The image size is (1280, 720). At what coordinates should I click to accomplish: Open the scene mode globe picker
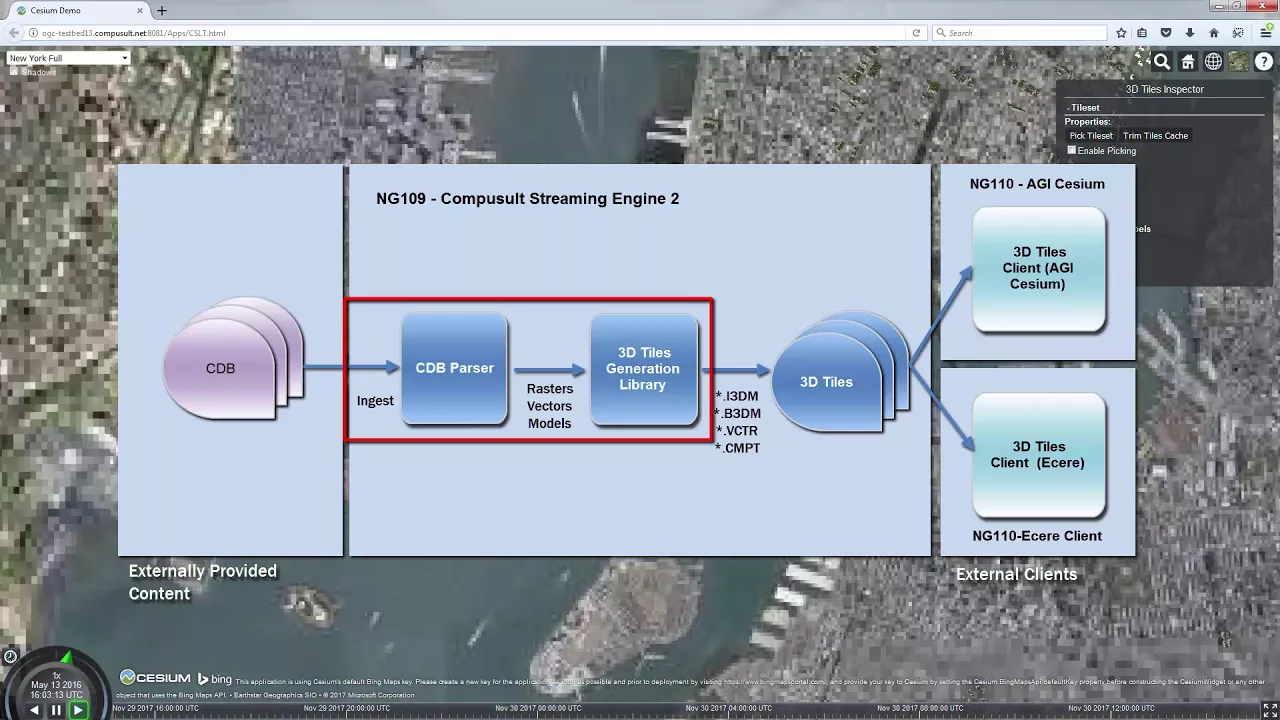coord(1213,62)
